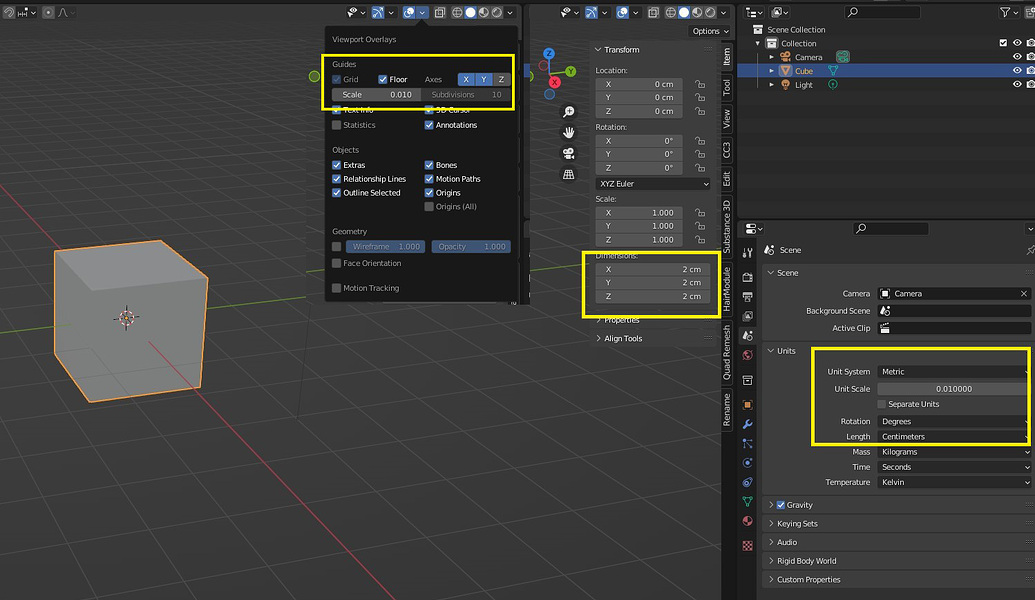
Task: Click the green Y axis on navigation gizmo
Action: click(x=570, y=71)
